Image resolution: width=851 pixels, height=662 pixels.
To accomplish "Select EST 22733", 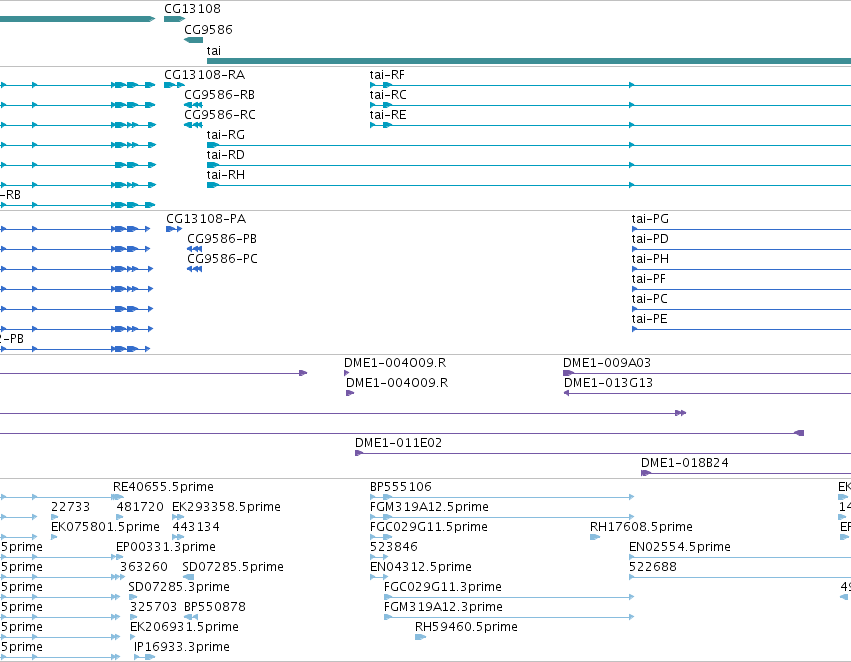I will click(70, 507).
